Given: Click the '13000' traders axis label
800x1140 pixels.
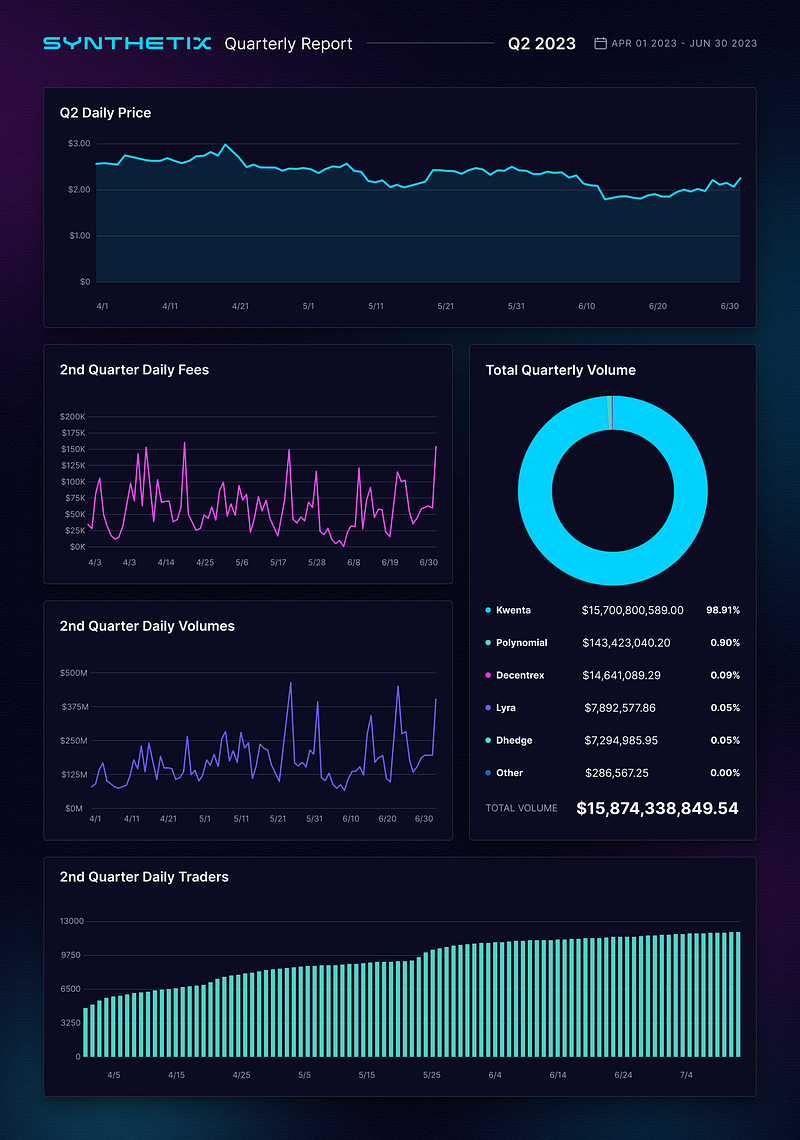Looking at the screenshot, I should [72, 921].
